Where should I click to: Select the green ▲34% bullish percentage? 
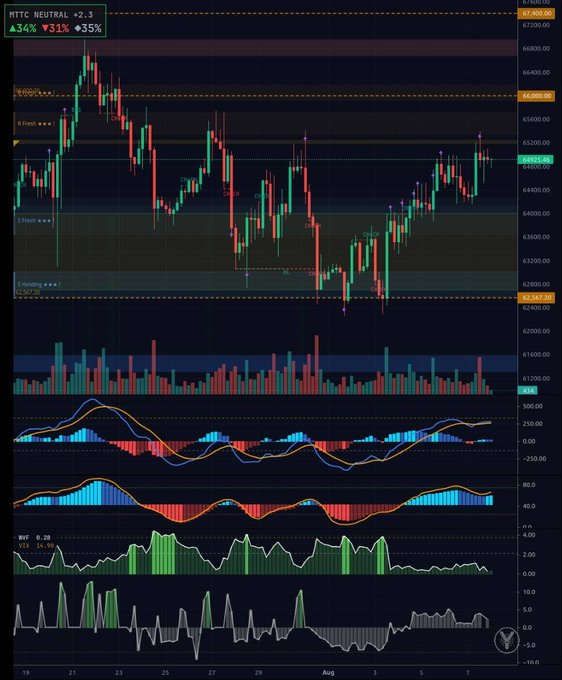coord(23,29)
